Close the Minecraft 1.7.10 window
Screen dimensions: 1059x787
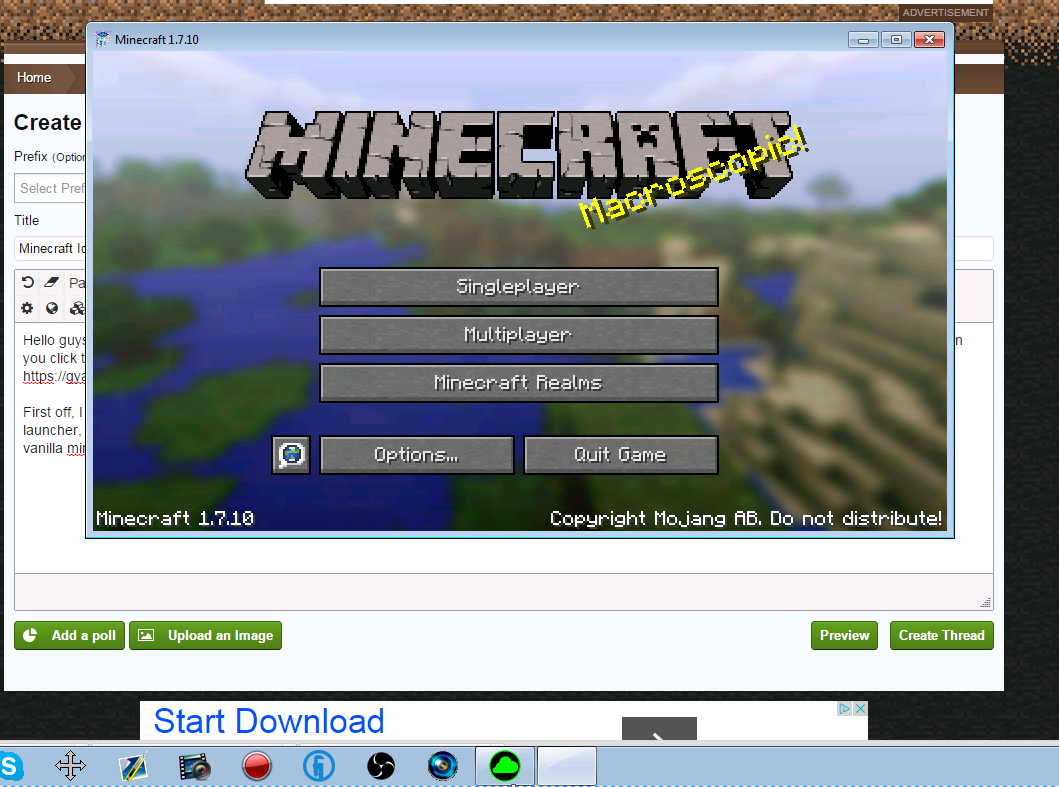click(929, 40)
